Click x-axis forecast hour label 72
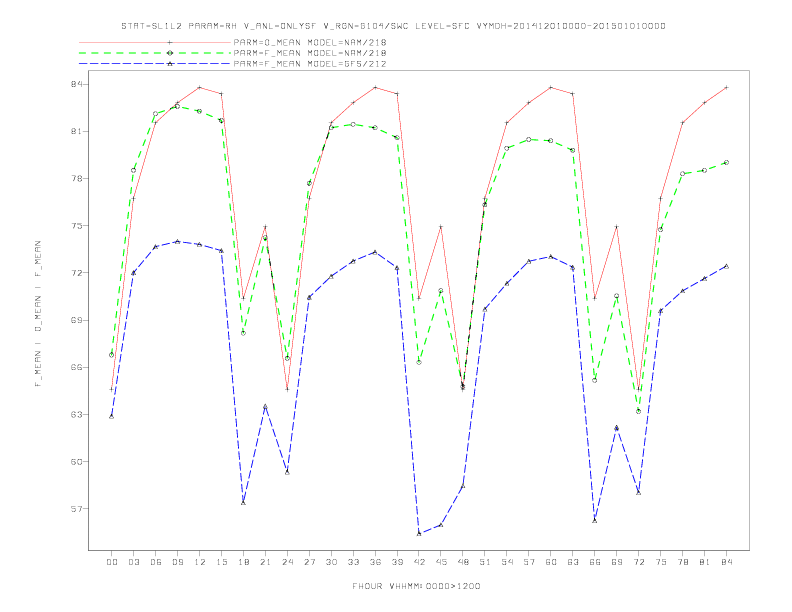The image size is (792, 612). point(639,562)
